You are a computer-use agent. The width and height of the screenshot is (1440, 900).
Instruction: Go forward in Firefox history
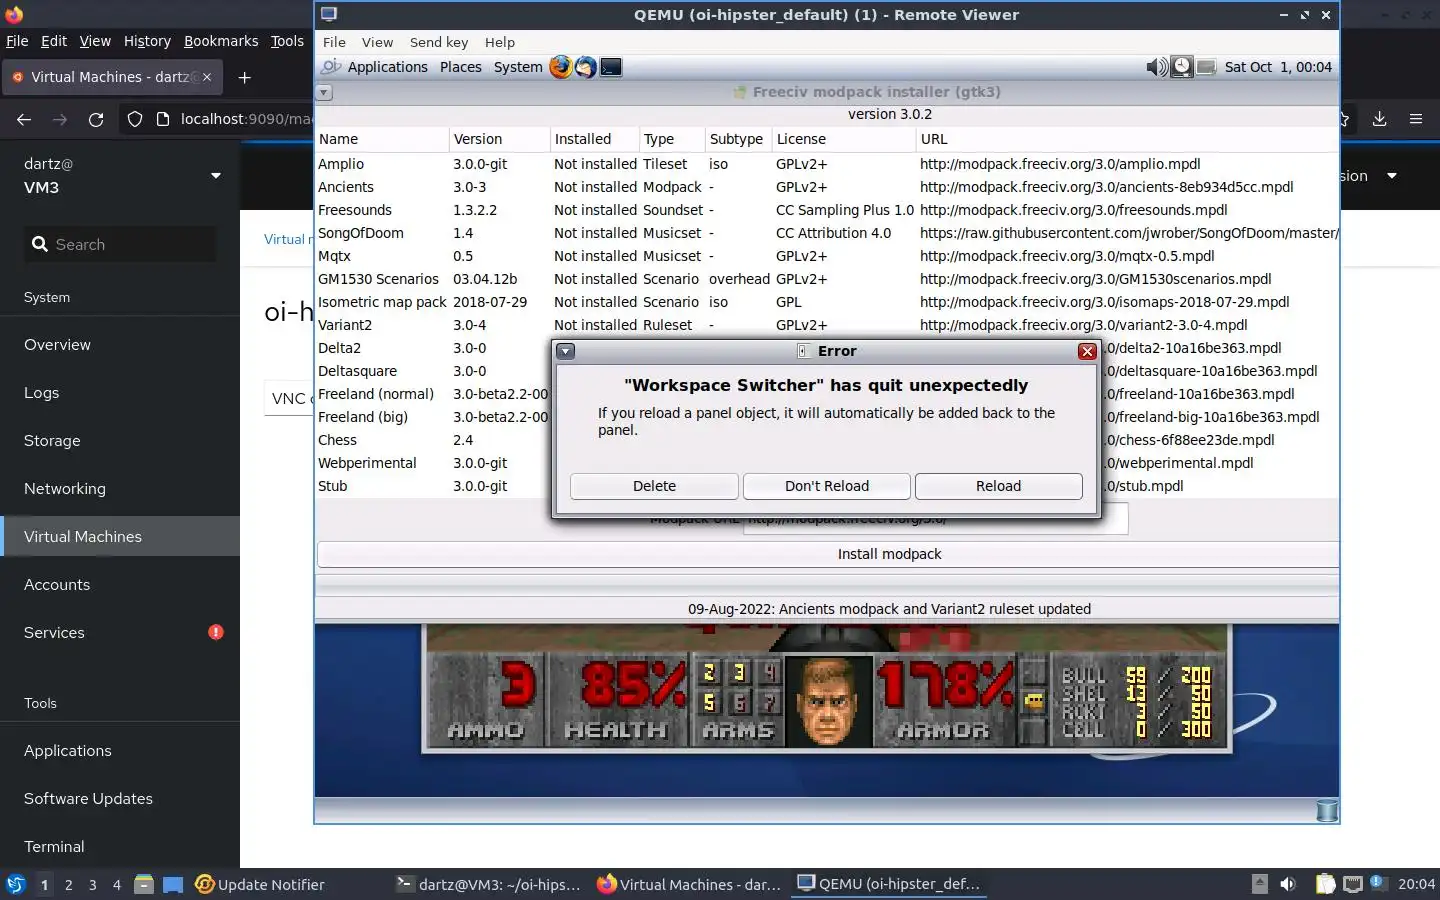pos(60,119)
